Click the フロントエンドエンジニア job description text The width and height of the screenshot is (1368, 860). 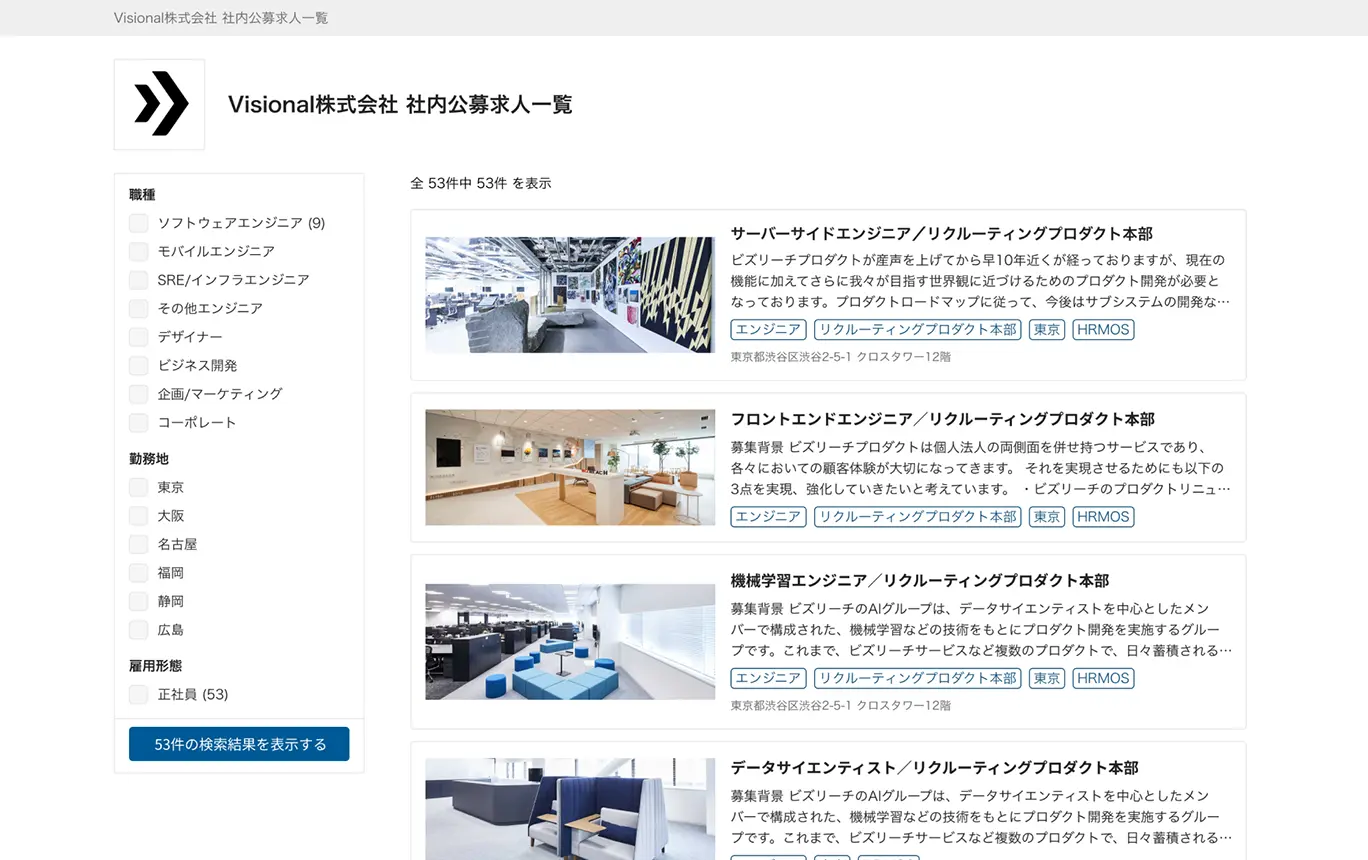(x=980, y=468)
